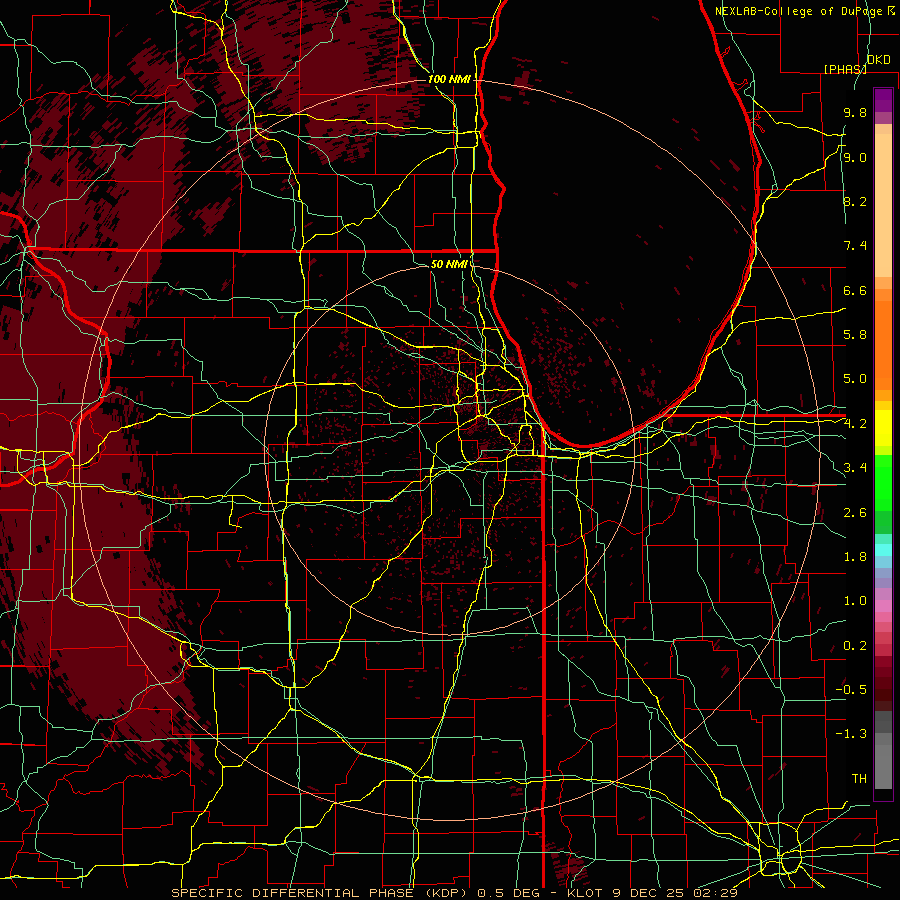Select the 100 NMI range ring label

(x=449, y=79)
